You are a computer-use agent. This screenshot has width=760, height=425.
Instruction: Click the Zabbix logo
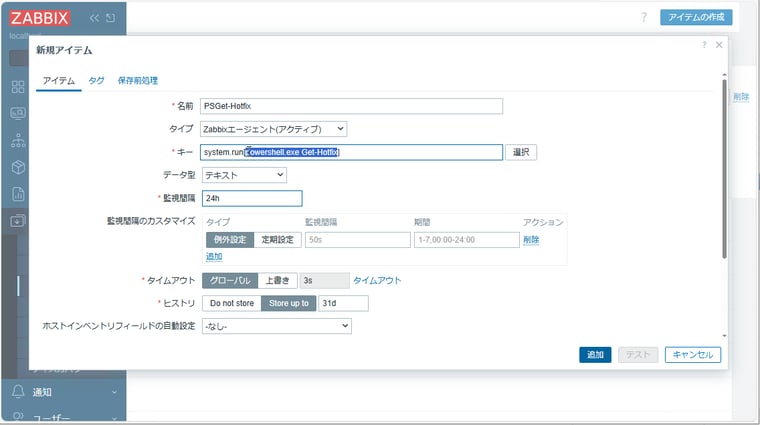(x=40, y=18)
